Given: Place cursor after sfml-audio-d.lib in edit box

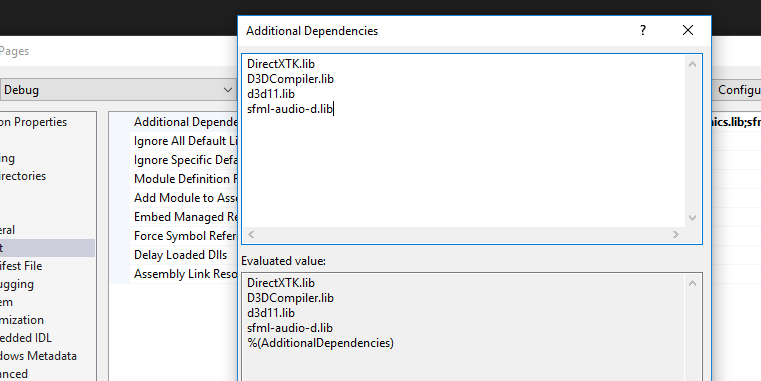Looking at the screenshot, I should [x=334, y=109].
